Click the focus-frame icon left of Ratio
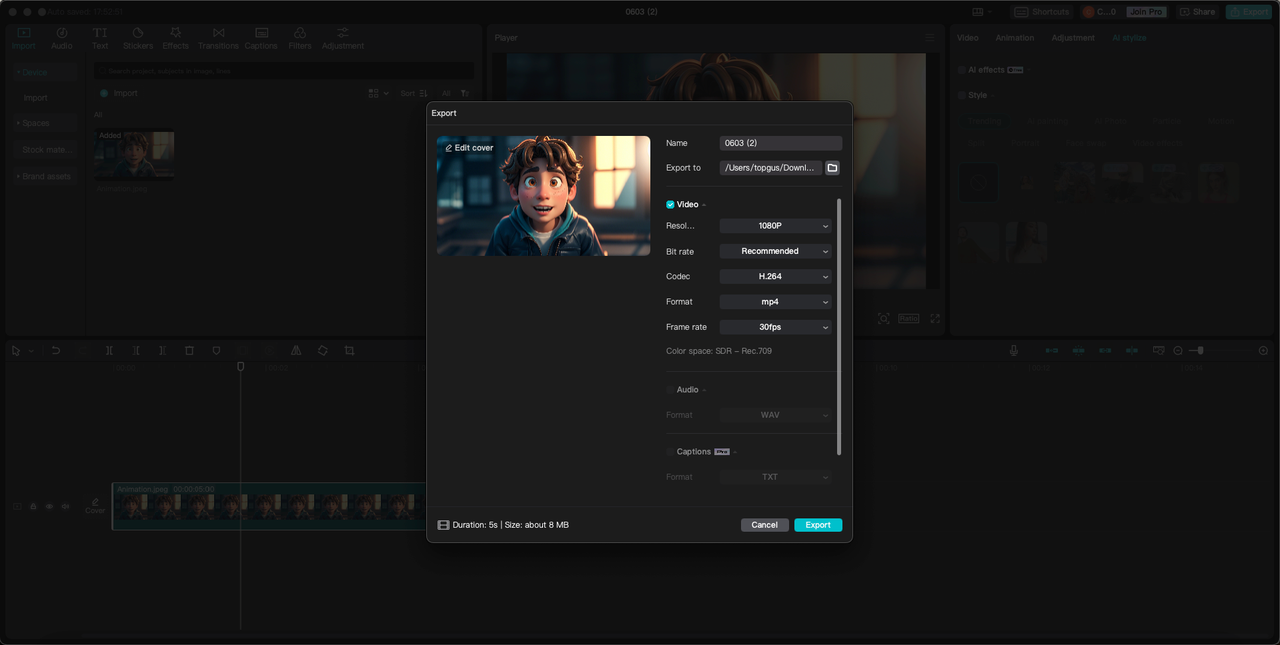This screenshot has width=1280, height=645. coord(884,318)
